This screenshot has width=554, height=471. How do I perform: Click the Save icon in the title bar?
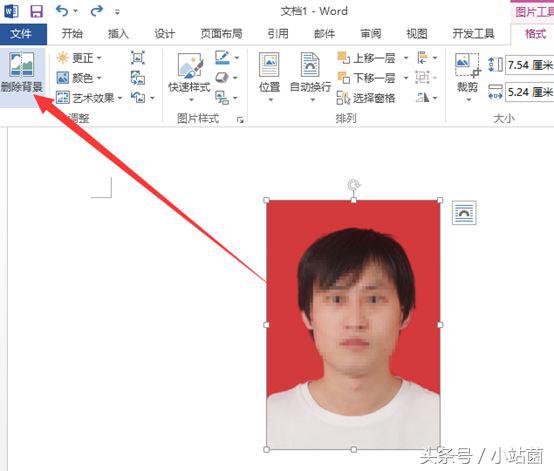pyautogui.click(x=36, y=12)
